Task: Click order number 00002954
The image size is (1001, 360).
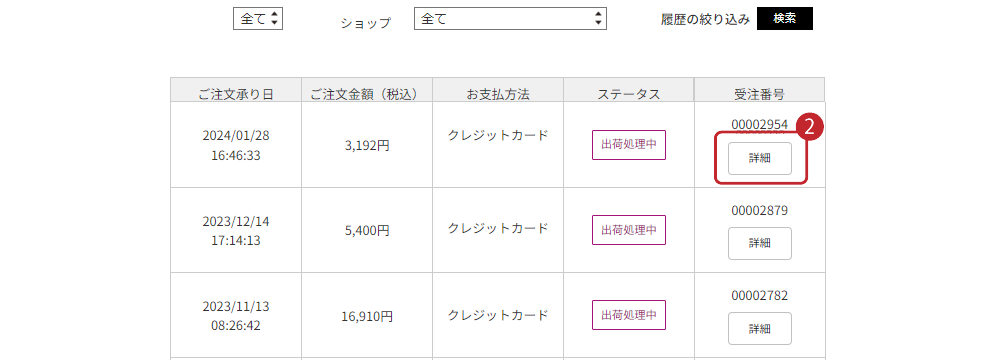Action: pos(760,124)
